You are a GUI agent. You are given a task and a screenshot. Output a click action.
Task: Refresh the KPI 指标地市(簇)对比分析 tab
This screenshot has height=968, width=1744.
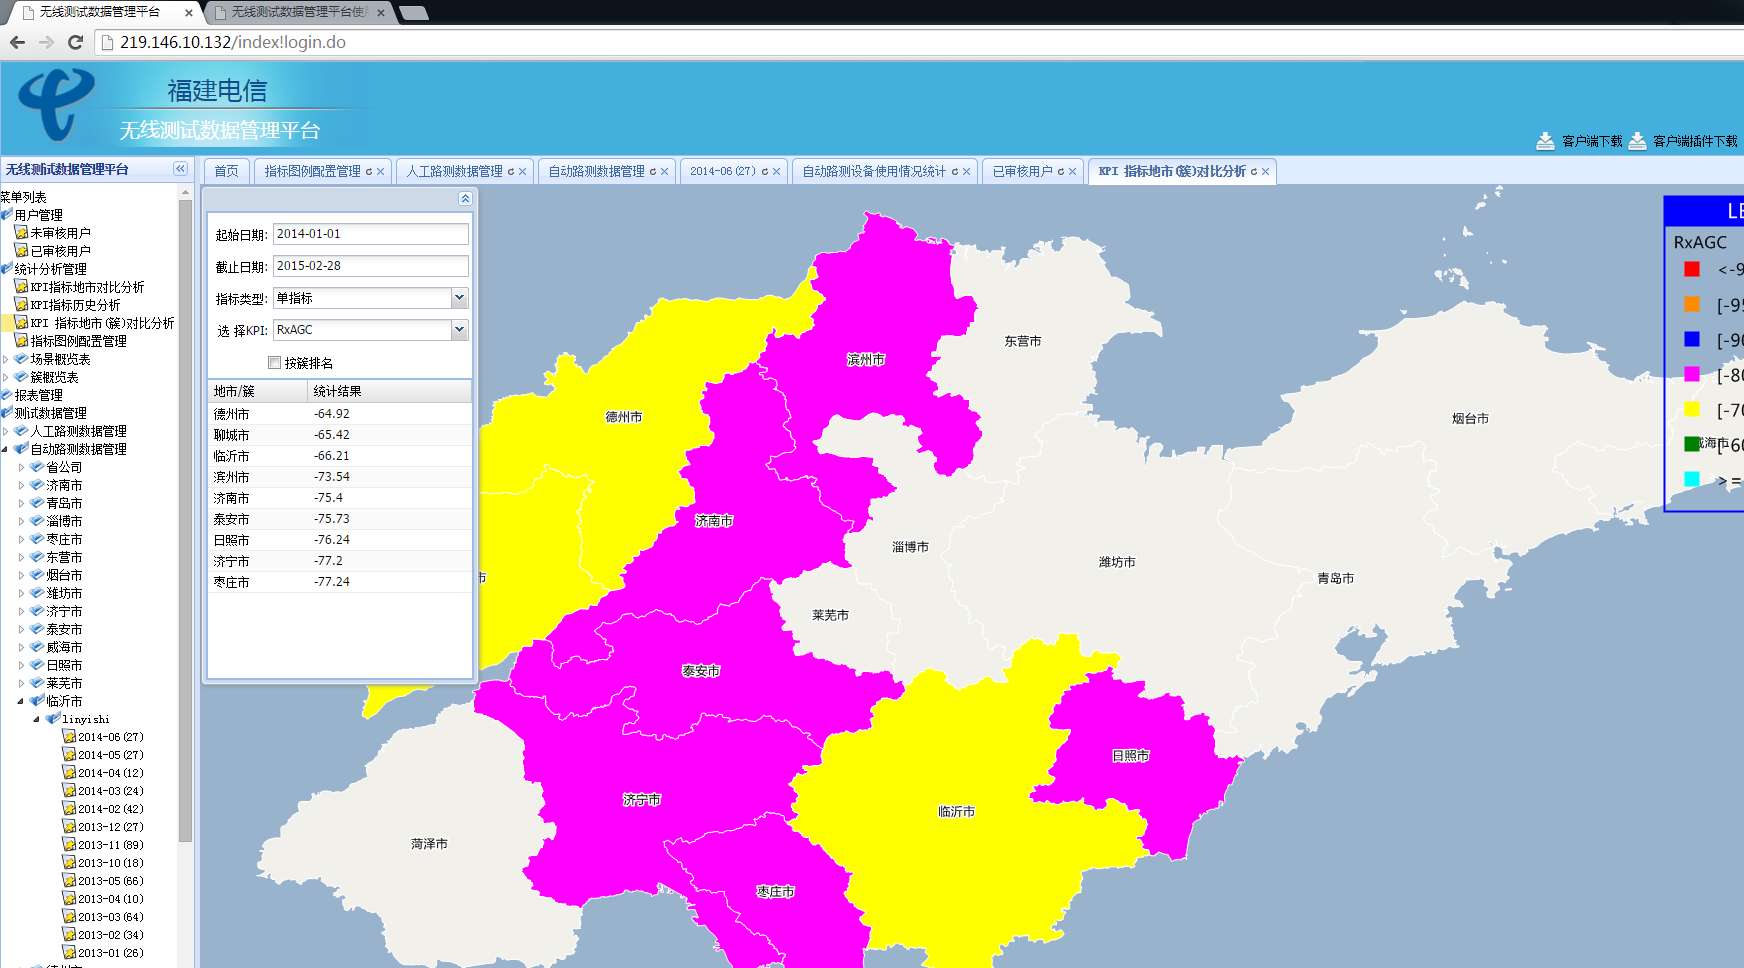(1253, 172)
